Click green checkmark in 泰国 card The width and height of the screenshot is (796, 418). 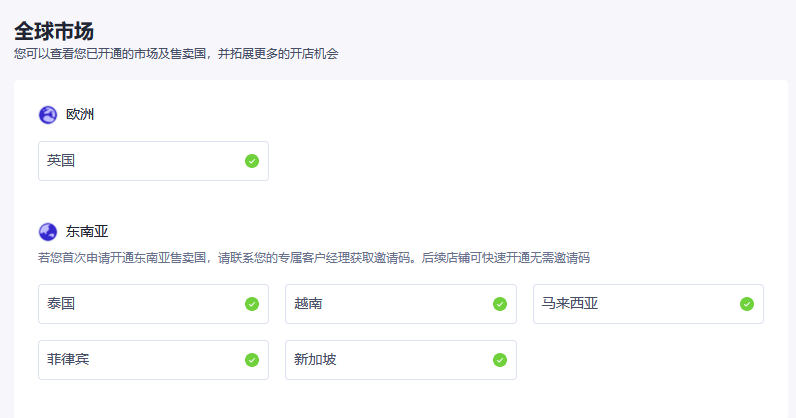(252, 304)
